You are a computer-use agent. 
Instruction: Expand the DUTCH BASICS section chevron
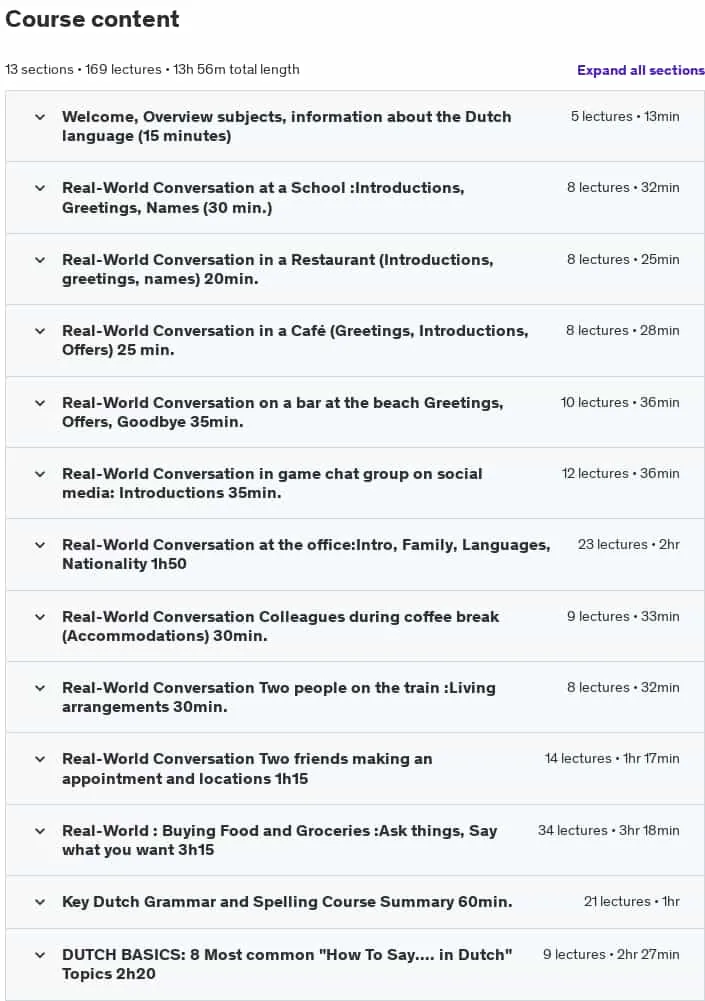(x=40, y=955)
